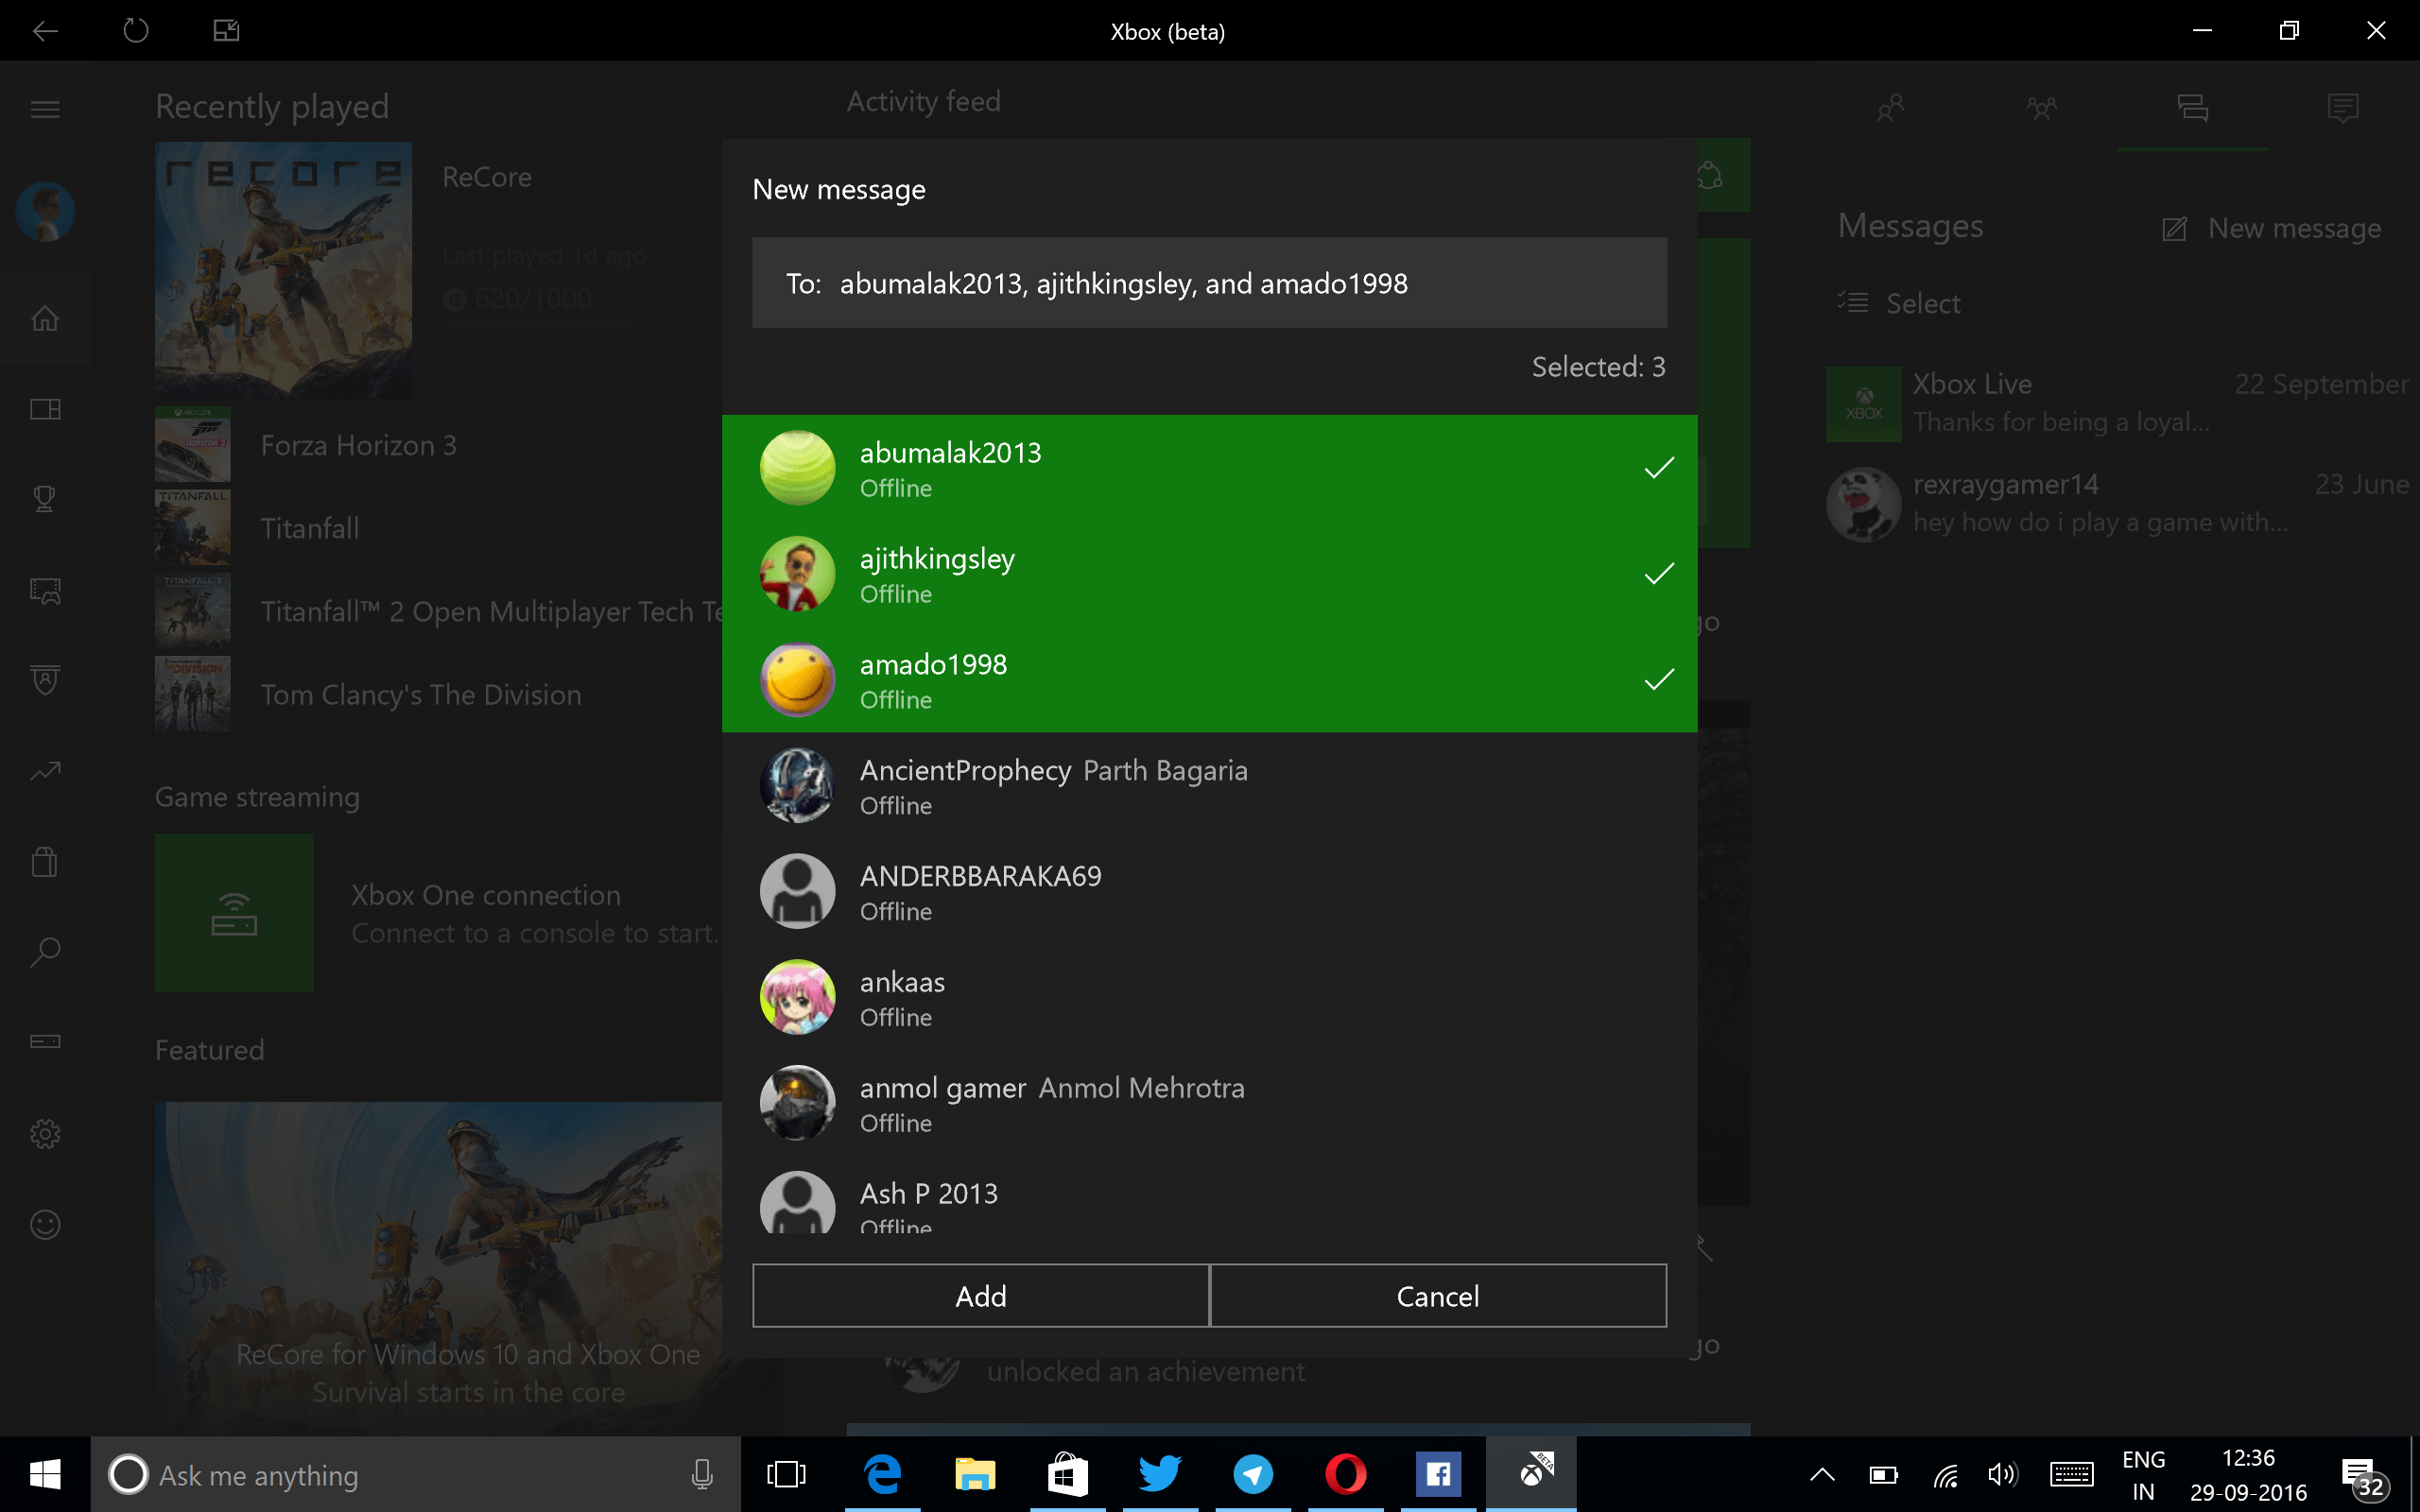
Task: Select Ash P 2013 as recipient
Action: [x=1209, y=1197]
